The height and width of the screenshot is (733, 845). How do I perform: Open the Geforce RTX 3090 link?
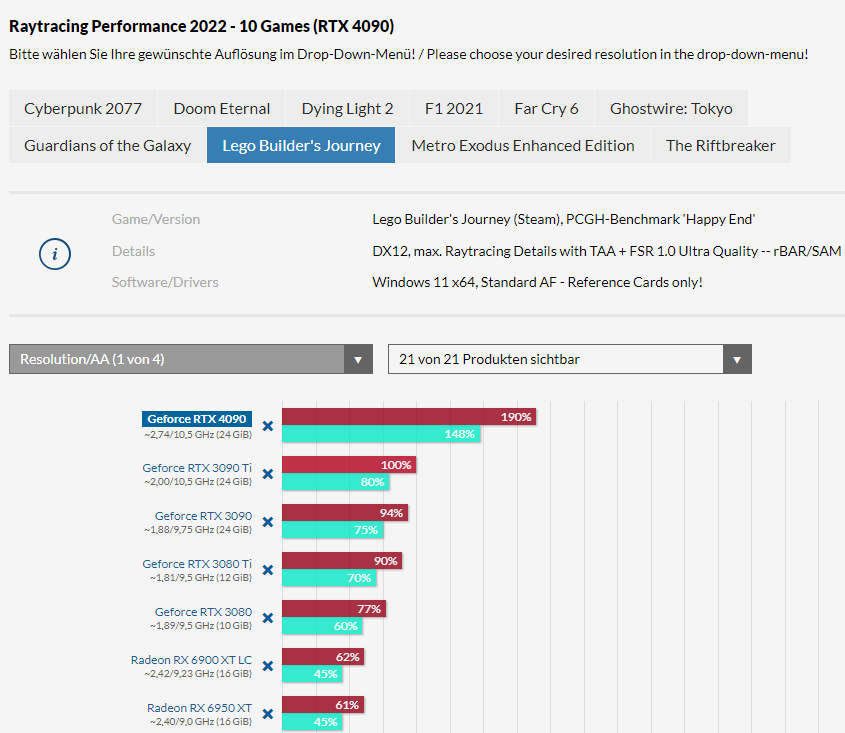pos(203,516)
